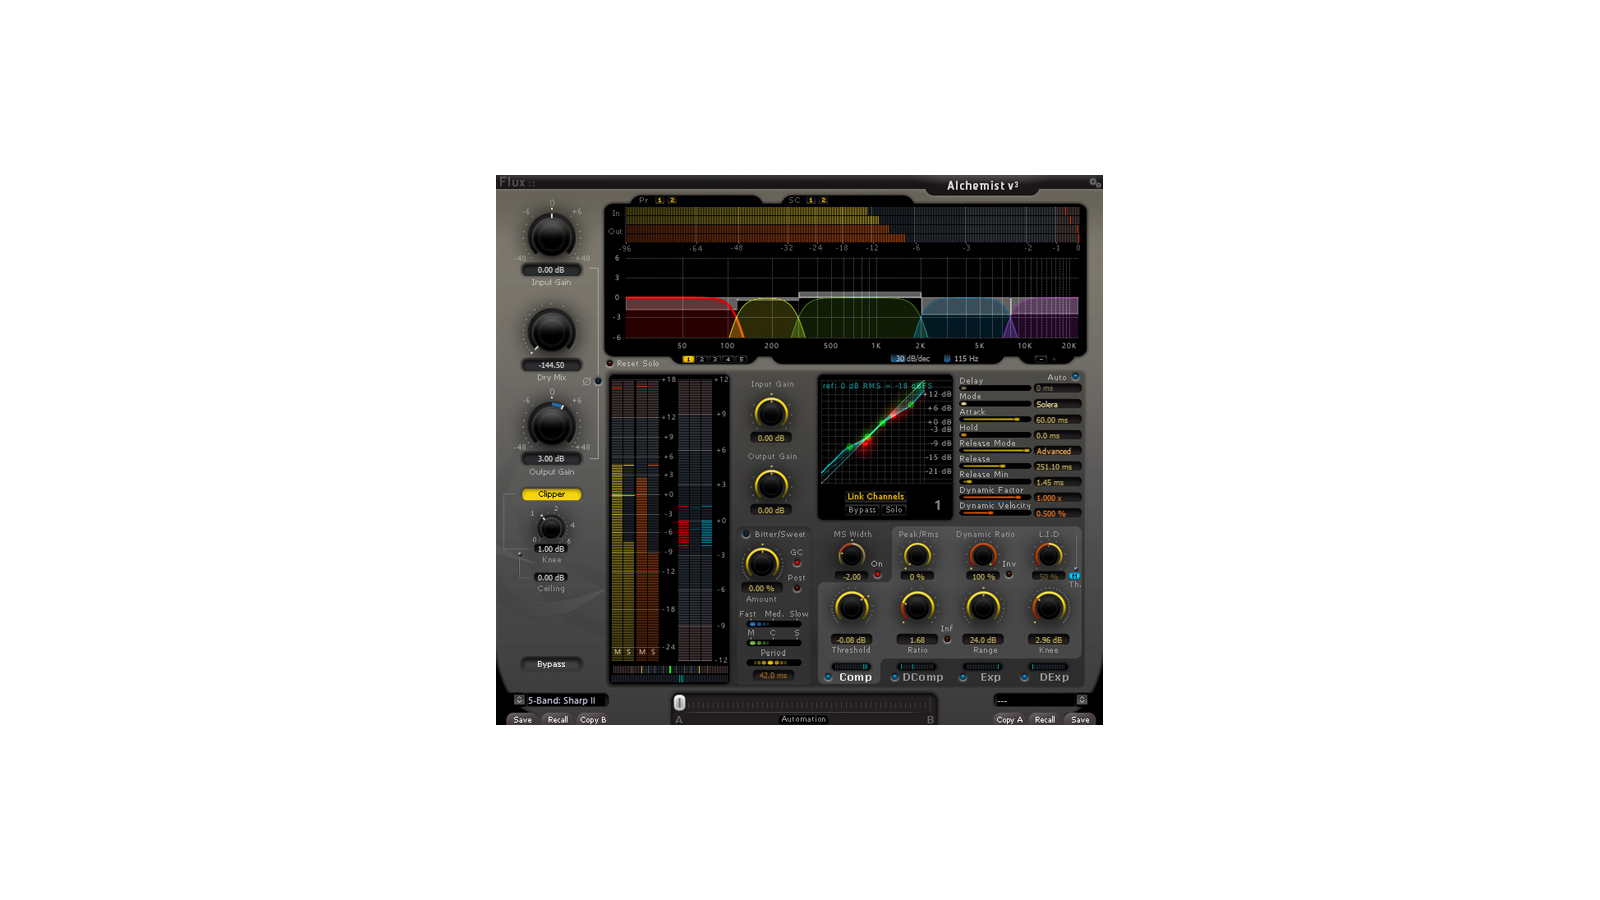Open the Advanced release mode selector

coord(1057,451)
